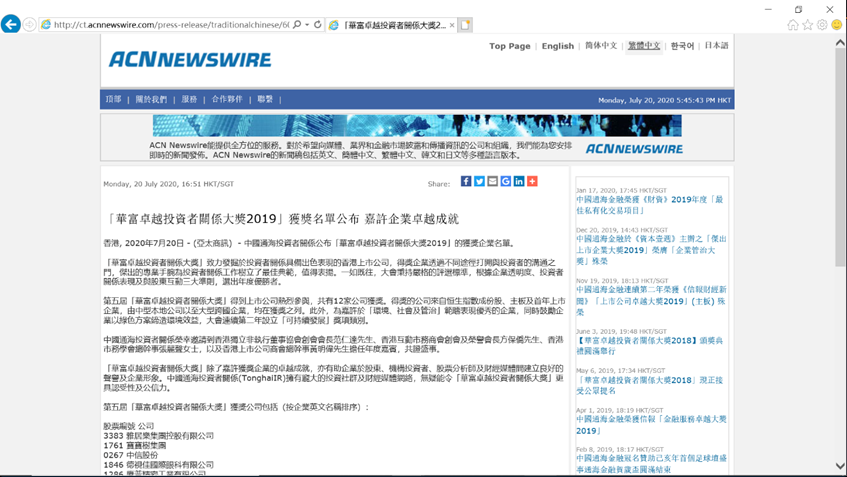Image resolution: width=847 pixels, height=477 pixels.
Task: Open Jan 17, 2020 《財資》2019 news link
Action: tap(649, 205)
